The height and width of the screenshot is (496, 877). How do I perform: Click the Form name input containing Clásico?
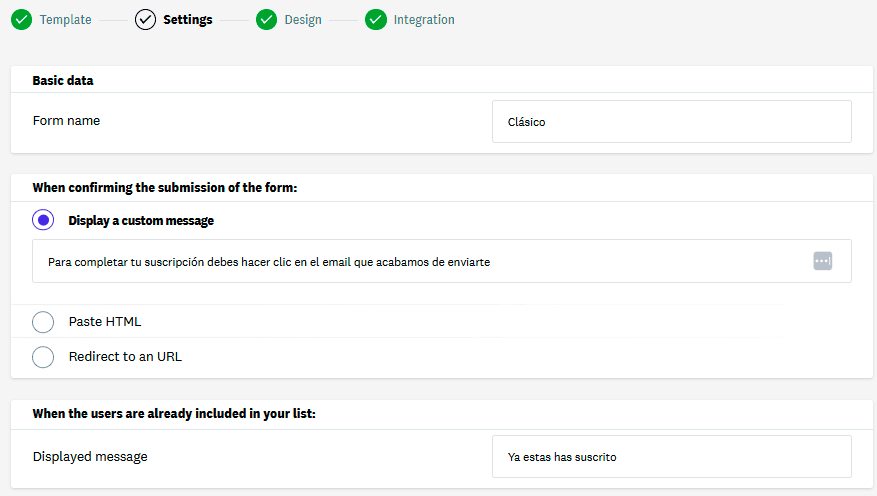pyautogui.click(x=672, y=121)
